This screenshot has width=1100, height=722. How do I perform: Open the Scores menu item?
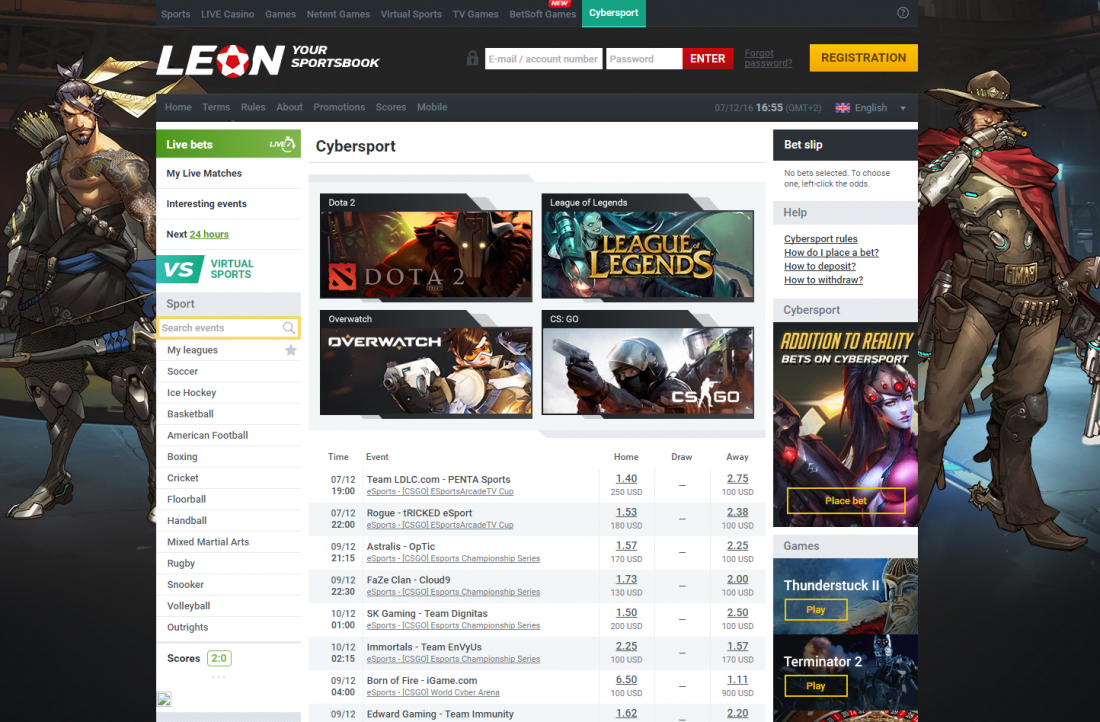[x=391, y=107]
